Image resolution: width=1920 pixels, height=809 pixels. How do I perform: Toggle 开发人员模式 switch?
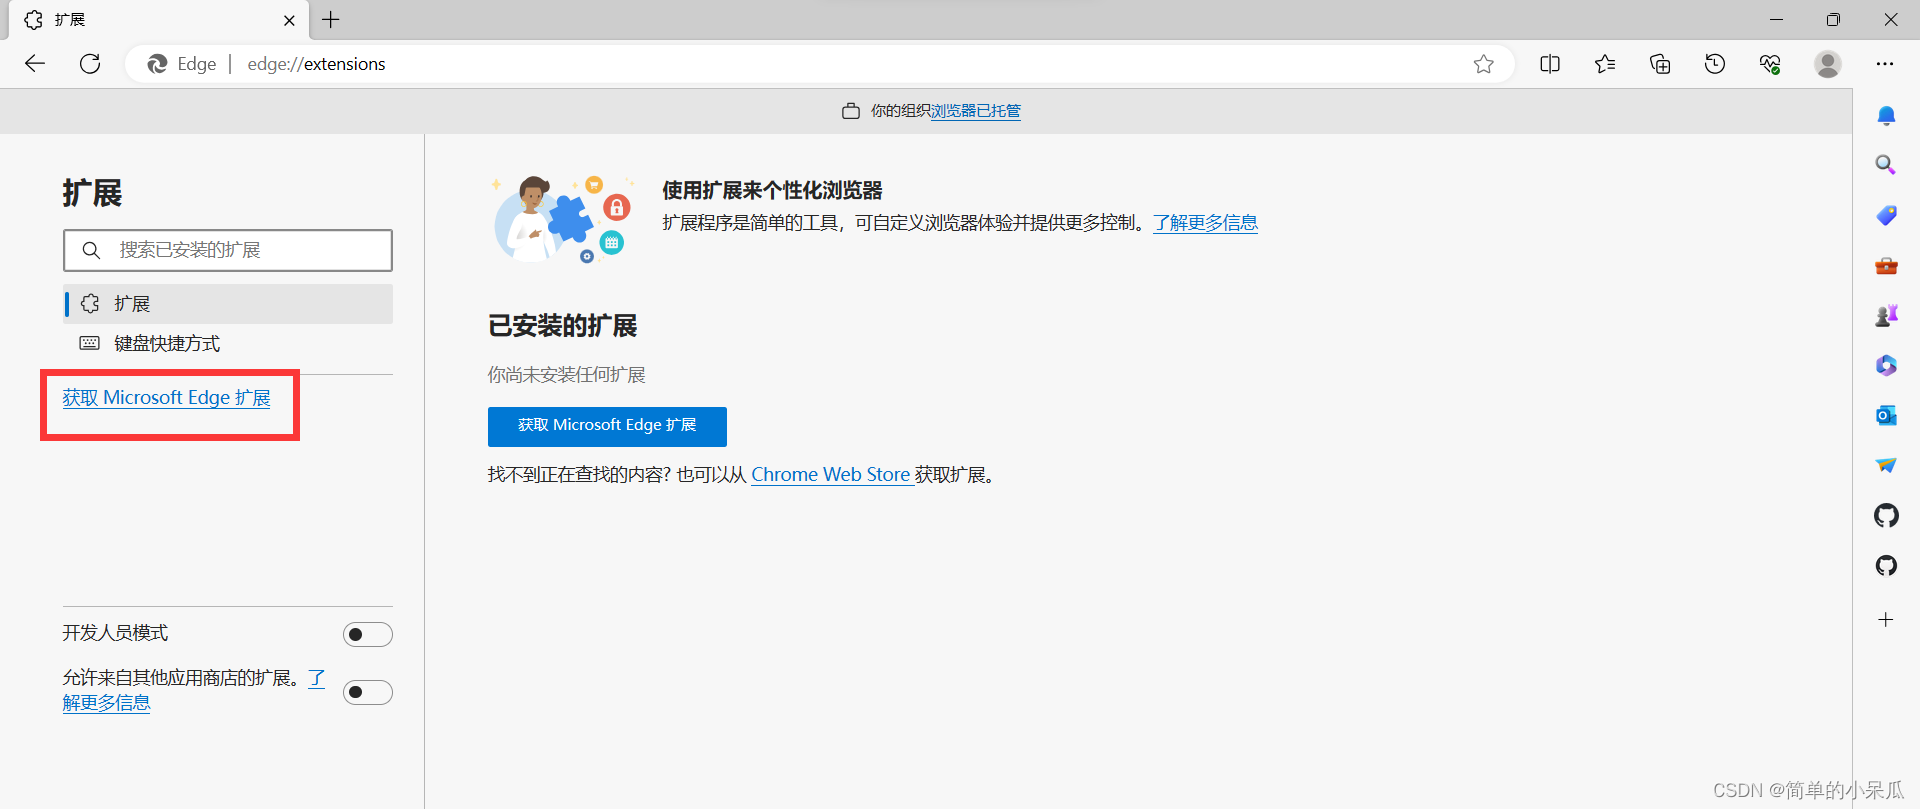[x=368, y=635]
